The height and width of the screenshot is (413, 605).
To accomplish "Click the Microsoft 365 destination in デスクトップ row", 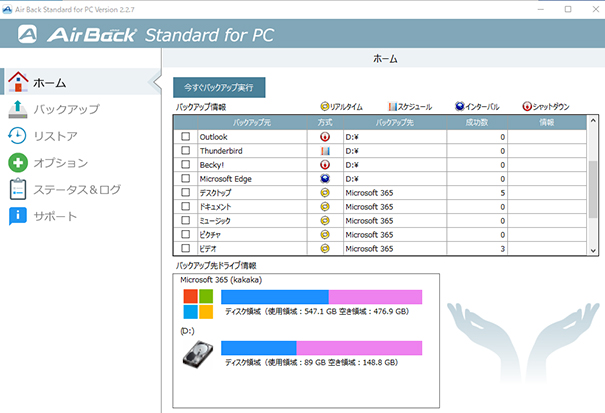I will pos(395,193).
